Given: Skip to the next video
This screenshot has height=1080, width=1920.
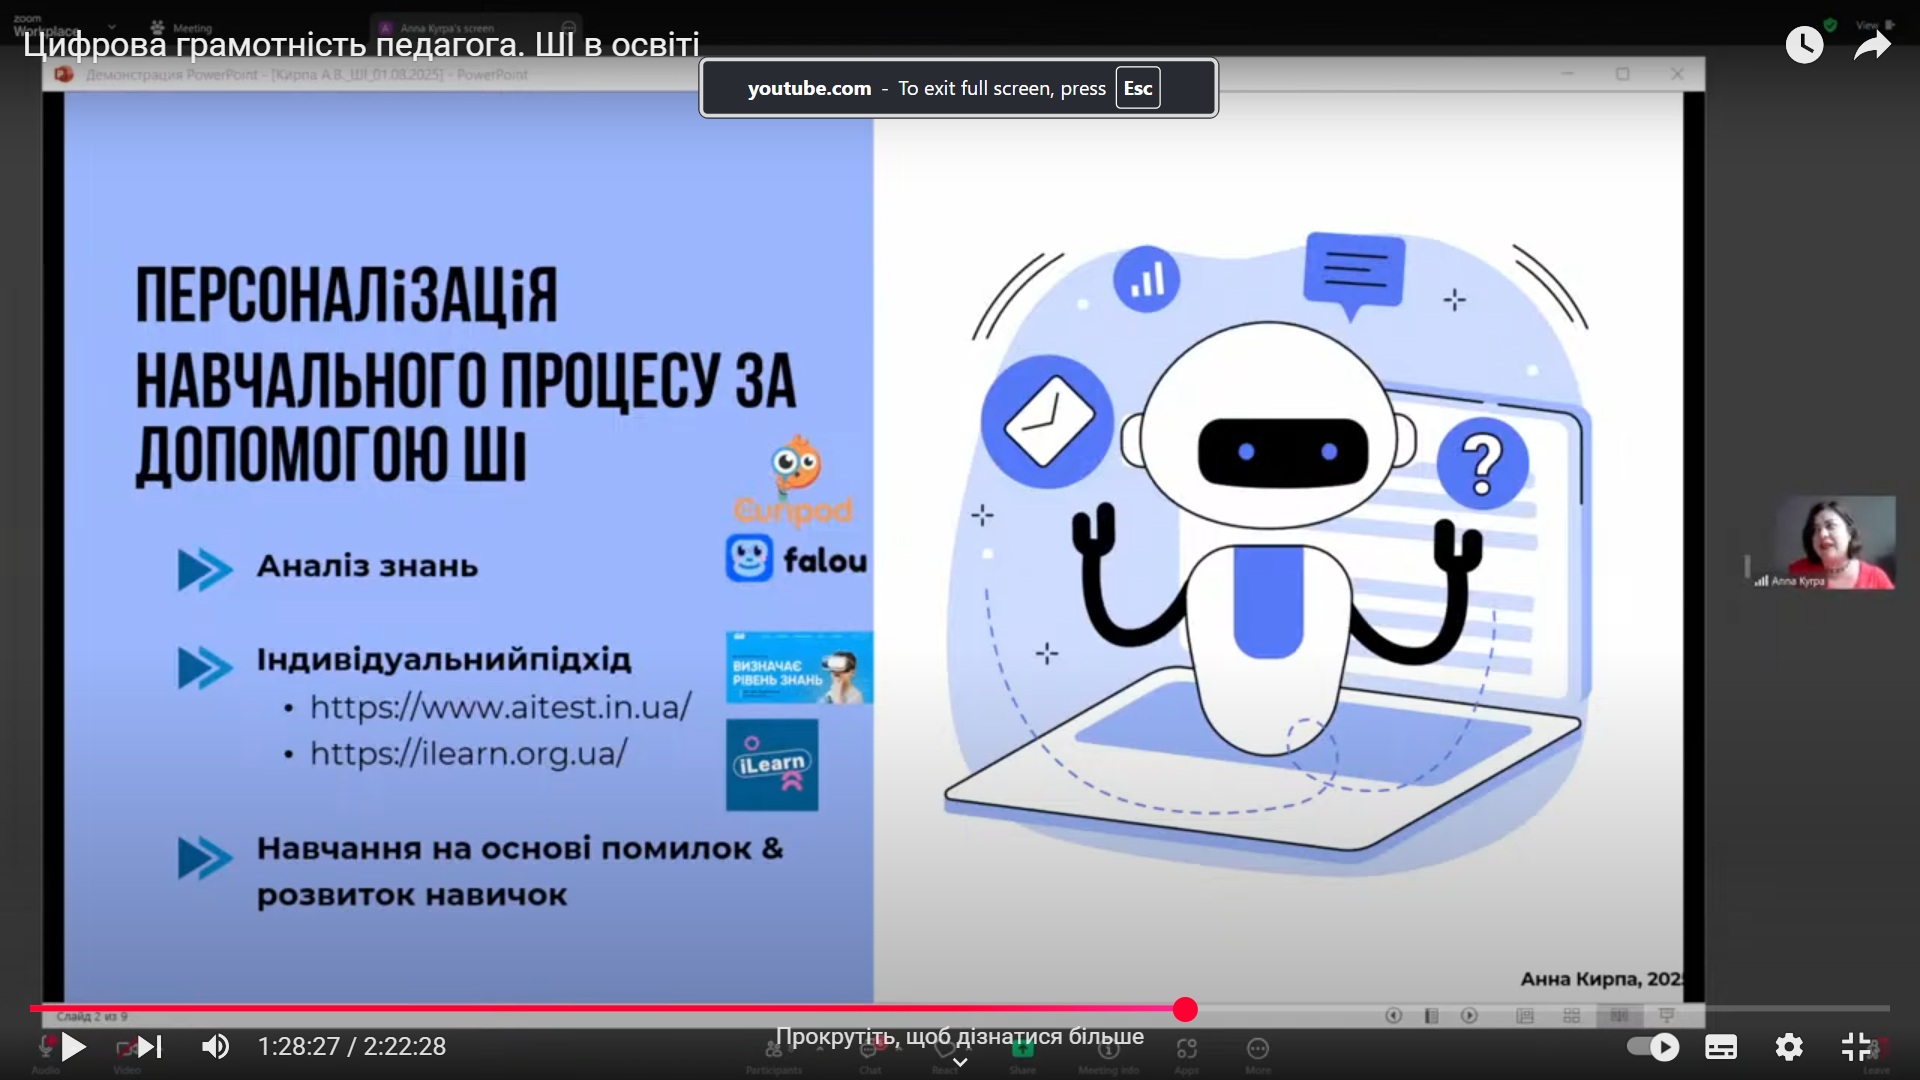Looking at the screenshot, I should (150, 1047).
